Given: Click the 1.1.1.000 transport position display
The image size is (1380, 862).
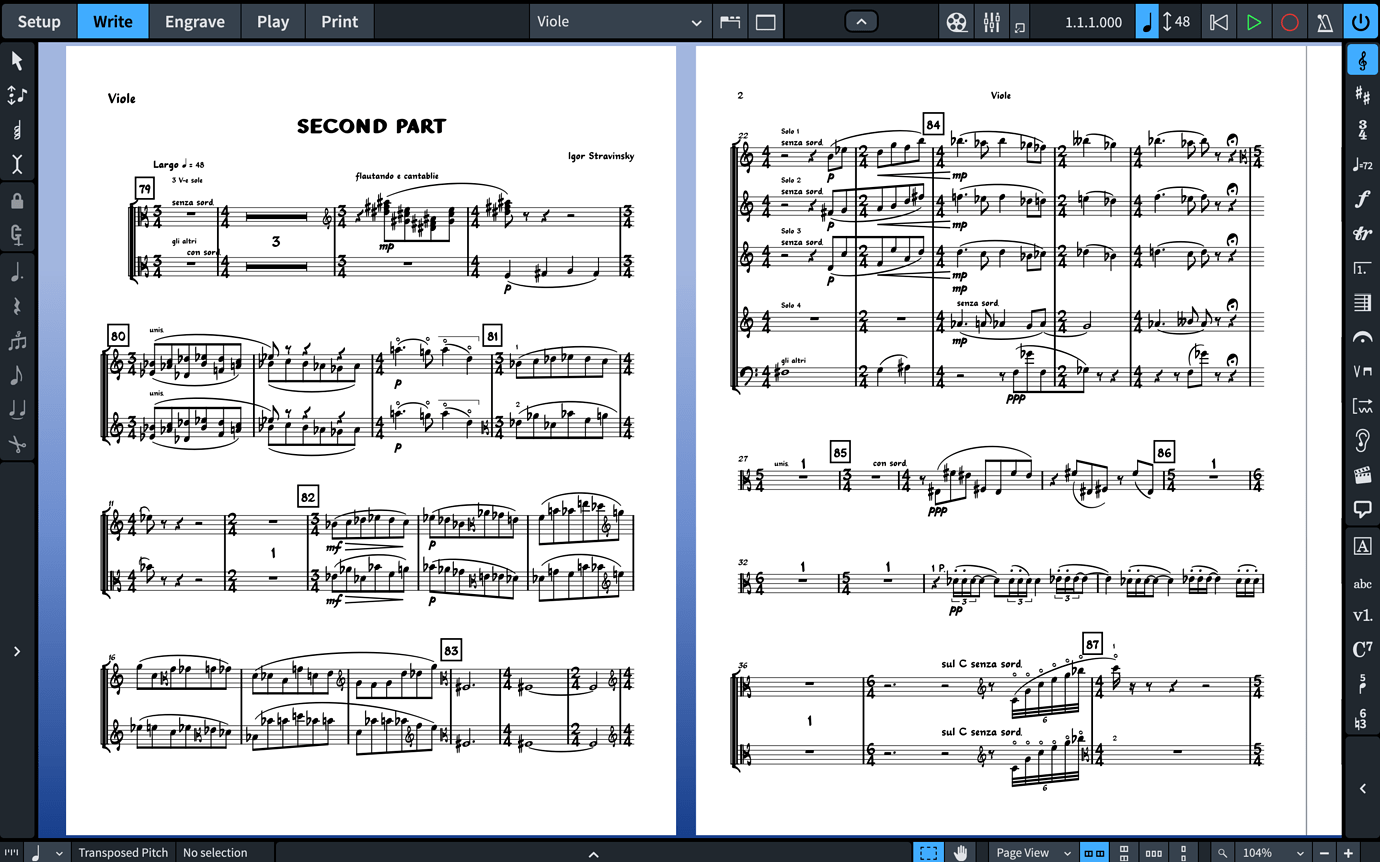Looking at the screenshot, I should [x=1093, y=21].
